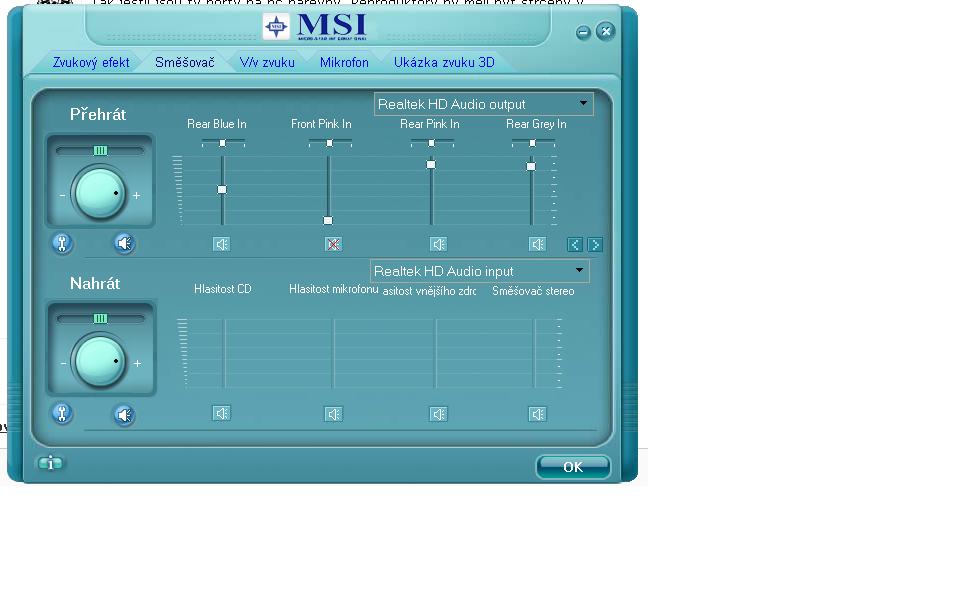Open the Zvukový efekt tab

[x=91, y=63]
